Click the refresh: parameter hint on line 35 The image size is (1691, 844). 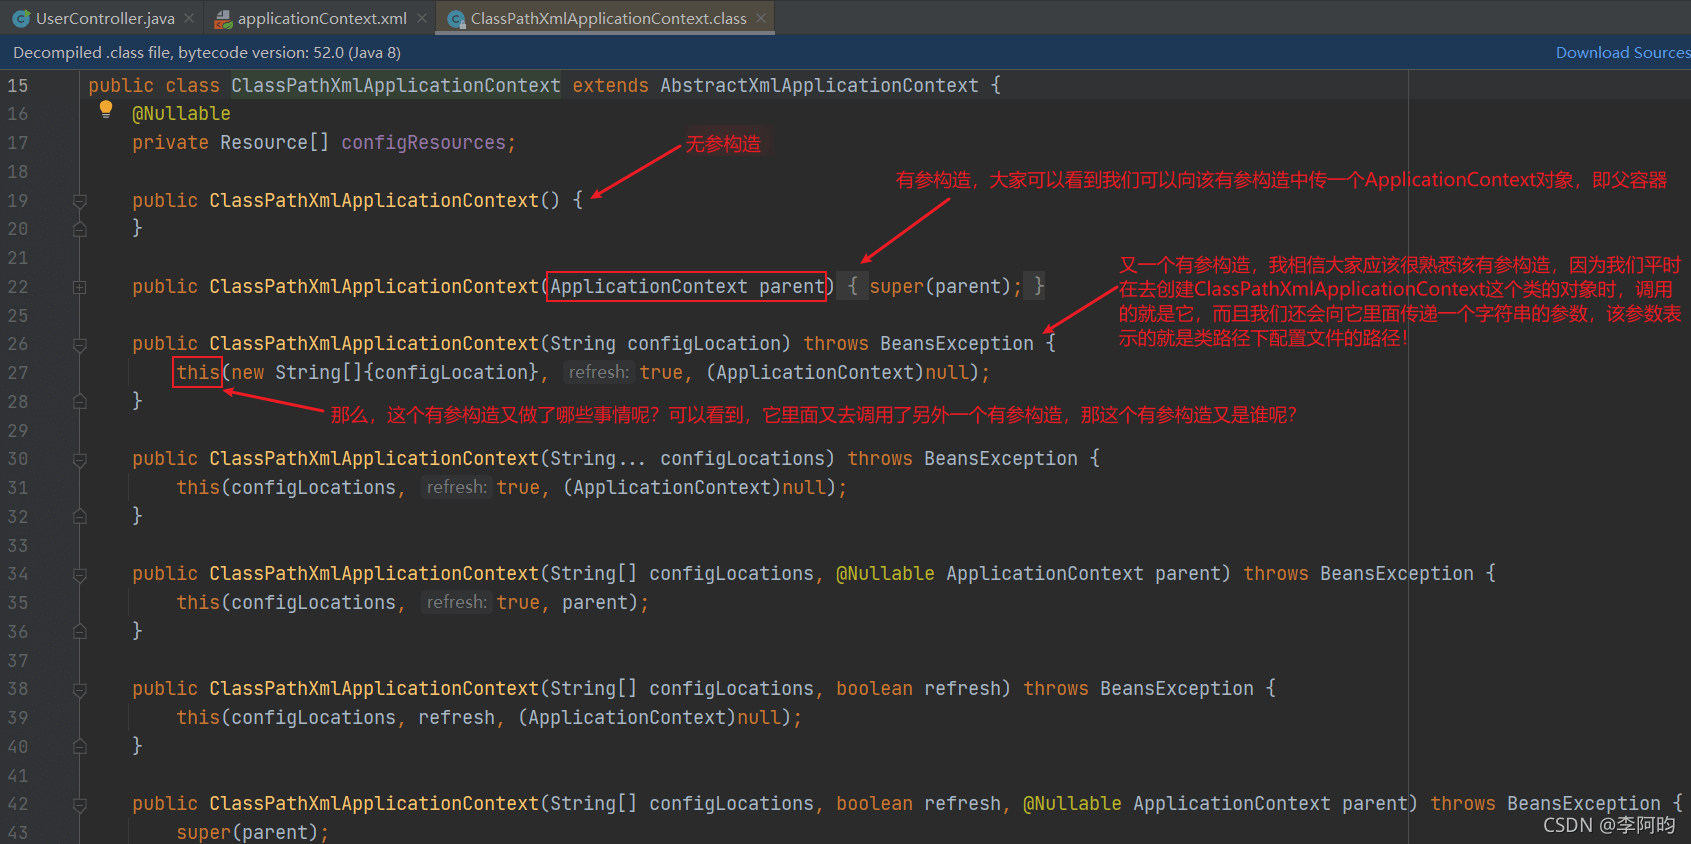[456, 603]
